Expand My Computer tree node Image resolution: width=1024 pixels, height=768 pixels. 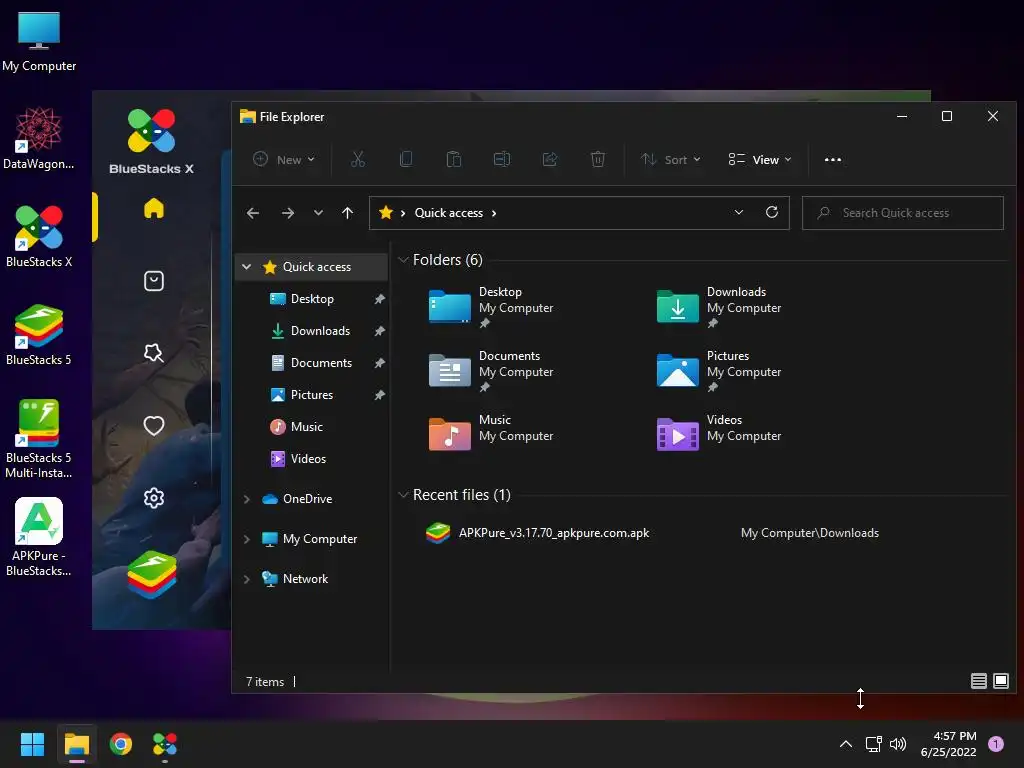246,539
